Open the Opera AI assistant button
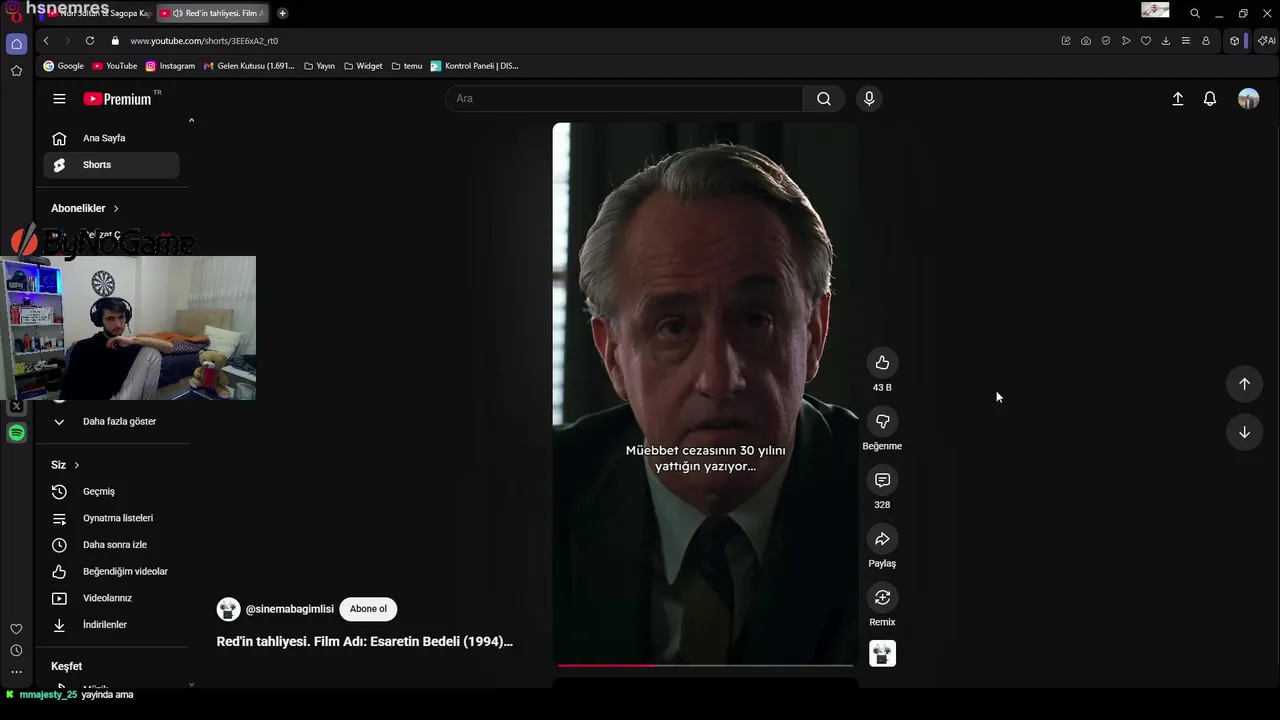The height and width of the screenshot is (720, 1280). click(1267, 41)
